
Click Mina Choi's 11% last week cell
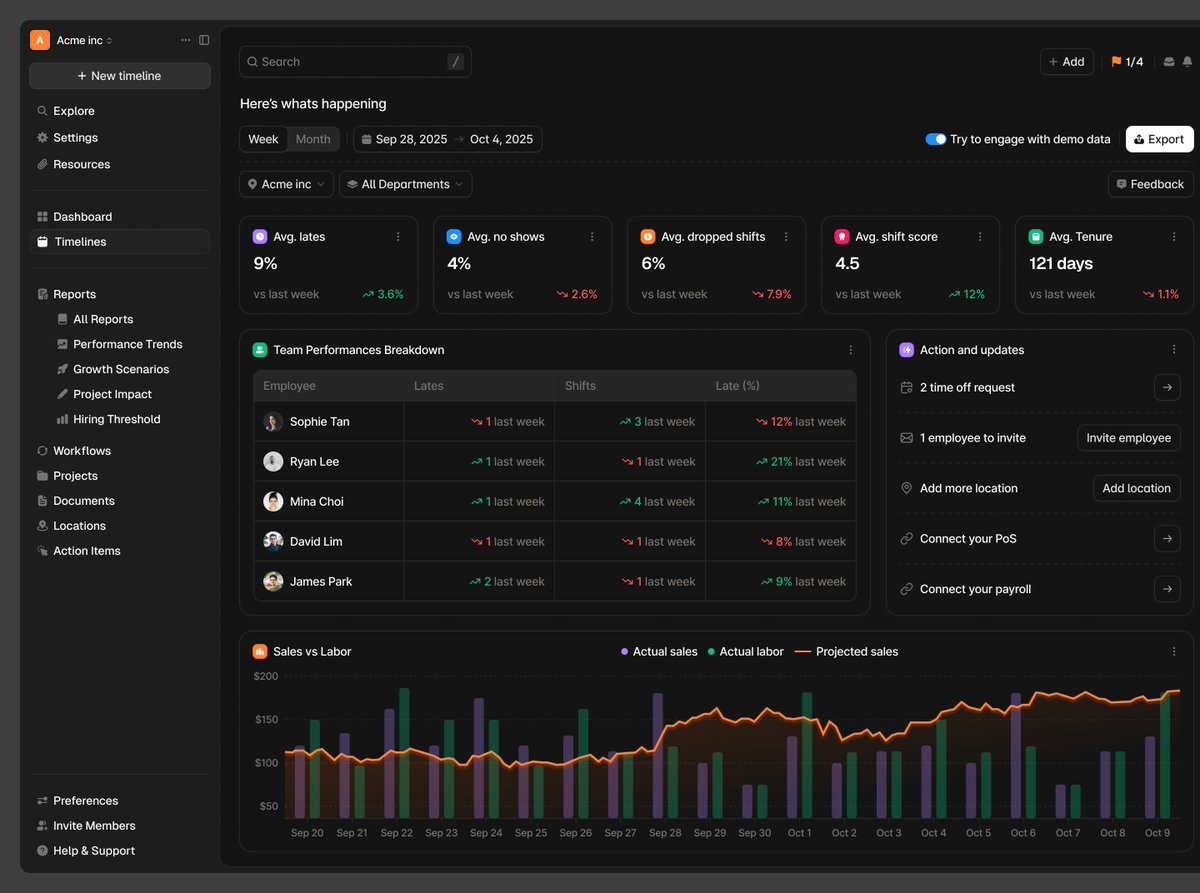pos(781,502)
